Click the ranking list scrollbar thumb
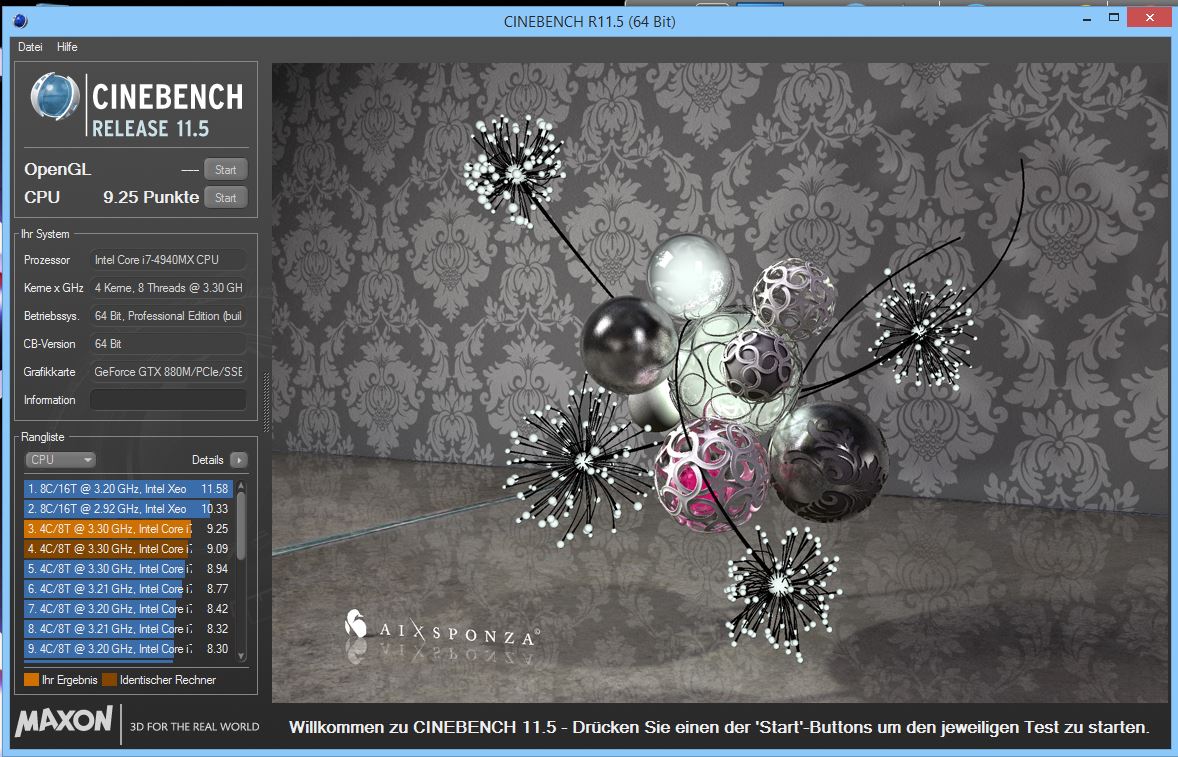 (241, 523)
